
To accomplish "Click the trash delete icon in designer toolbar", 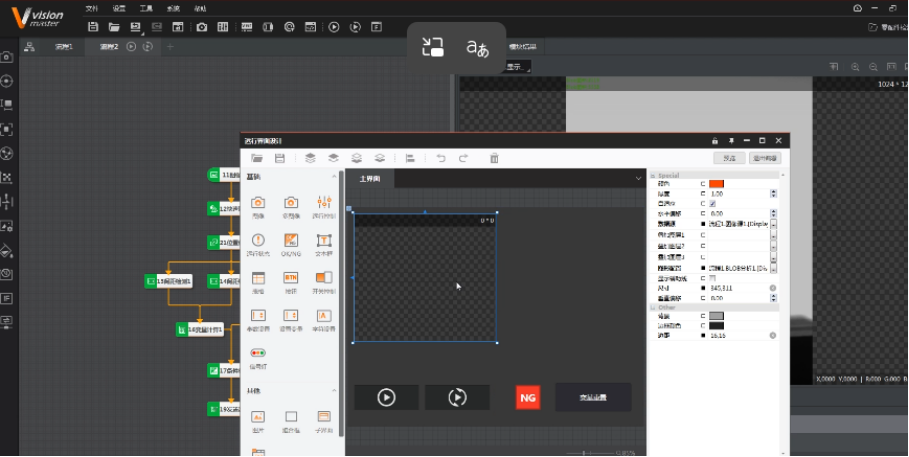I will [x=494, y=158].
